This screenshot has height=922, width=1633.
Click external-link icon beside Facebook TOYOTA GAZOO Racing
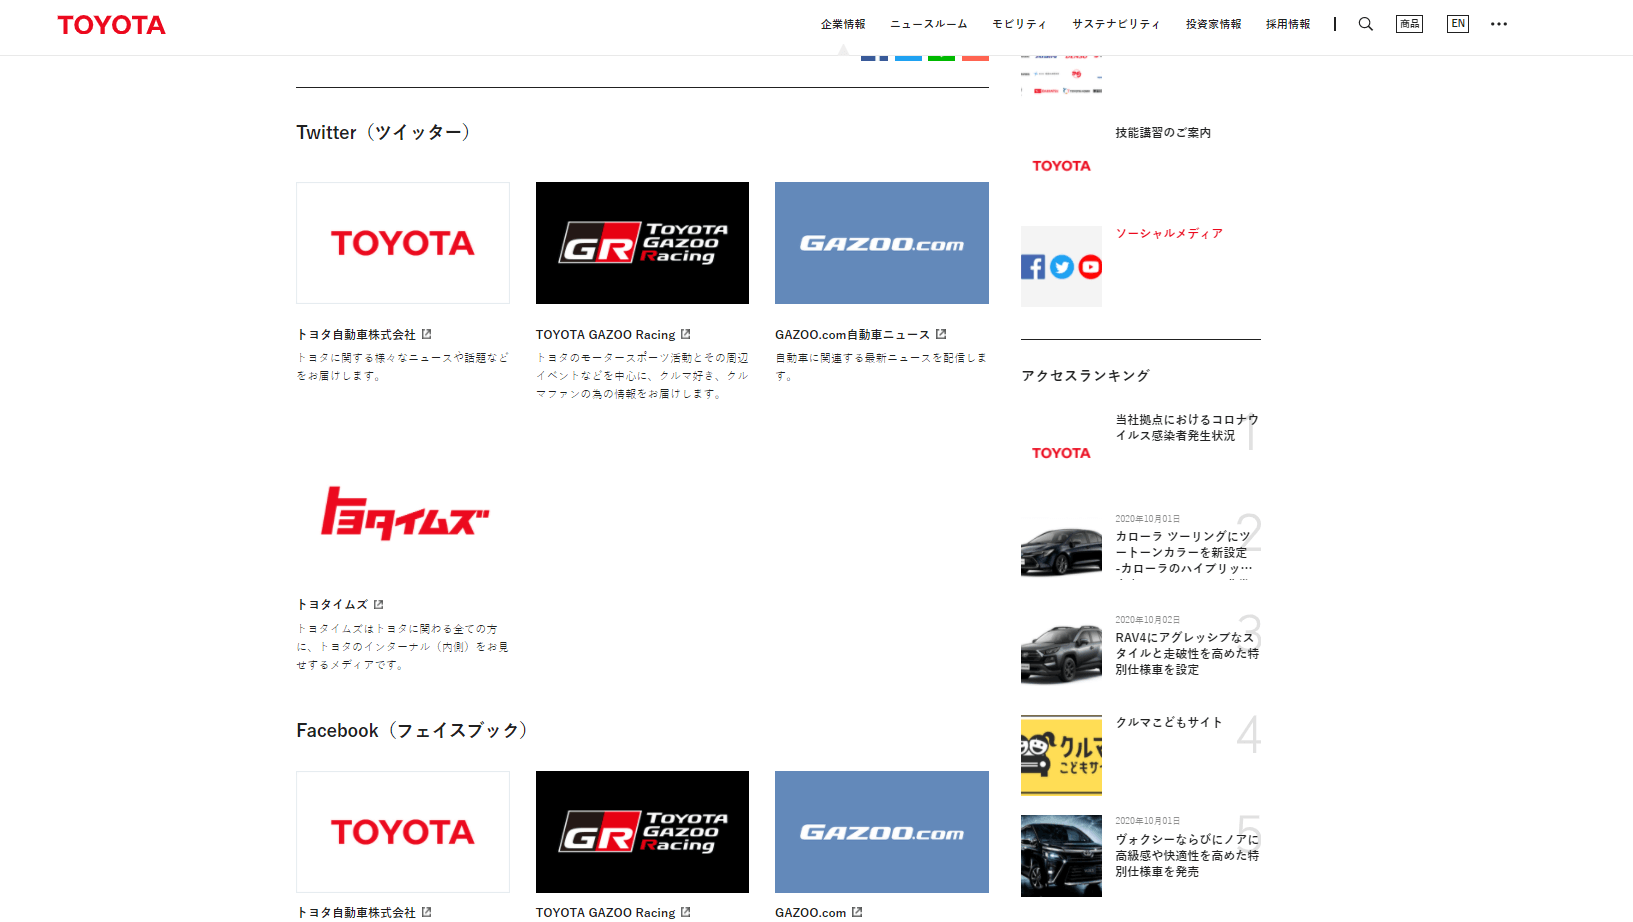pos(685,912)
